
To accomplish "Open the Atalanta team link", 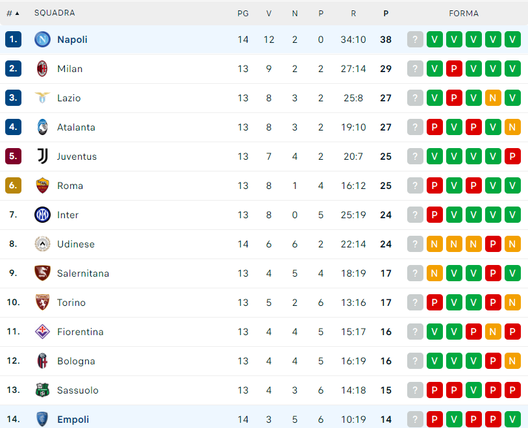I will point(76,127).
